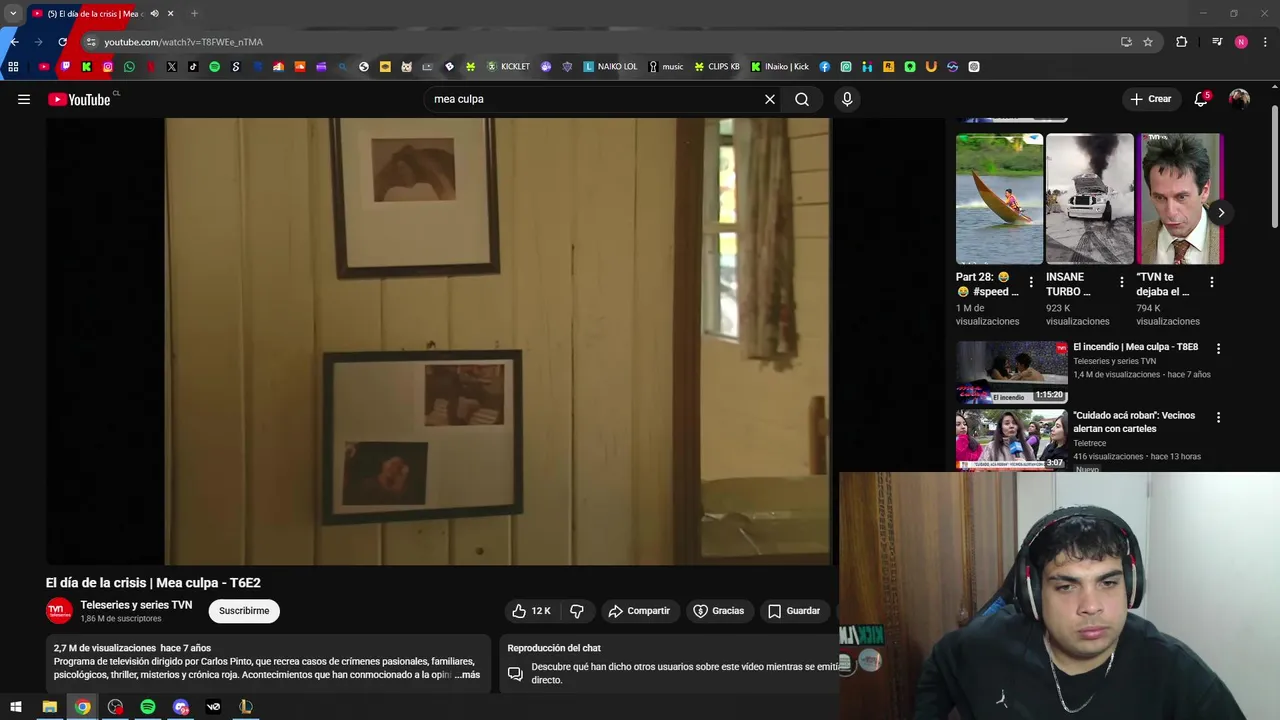Start voice search with microphone icon
1280x720 pixels.
847,99
